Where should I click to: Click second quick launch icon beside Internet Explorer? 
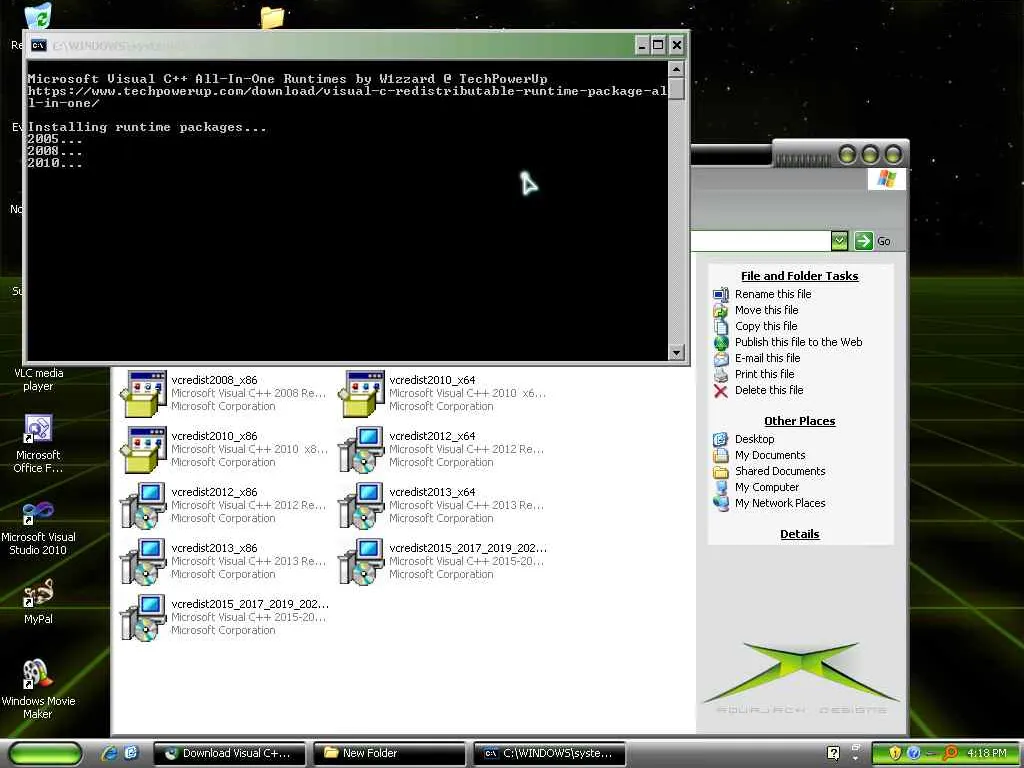click(131, 753)
